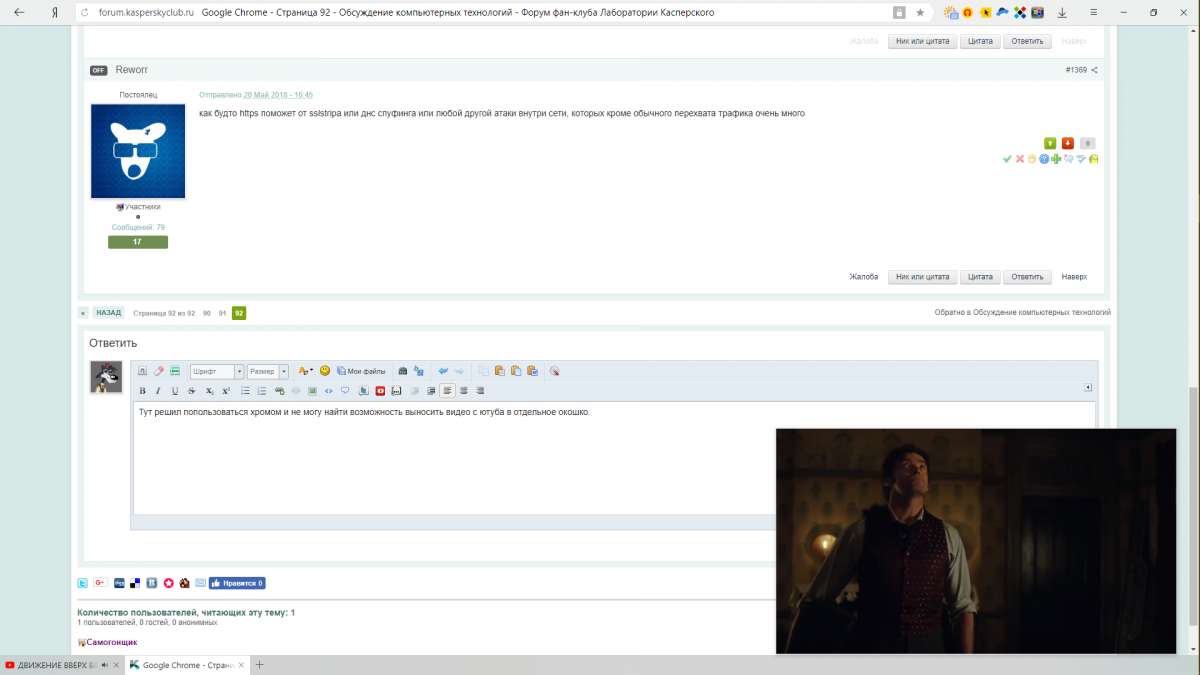Remove formatting with eraser icon
This screenshot has height=675, width=1200.
158,371
